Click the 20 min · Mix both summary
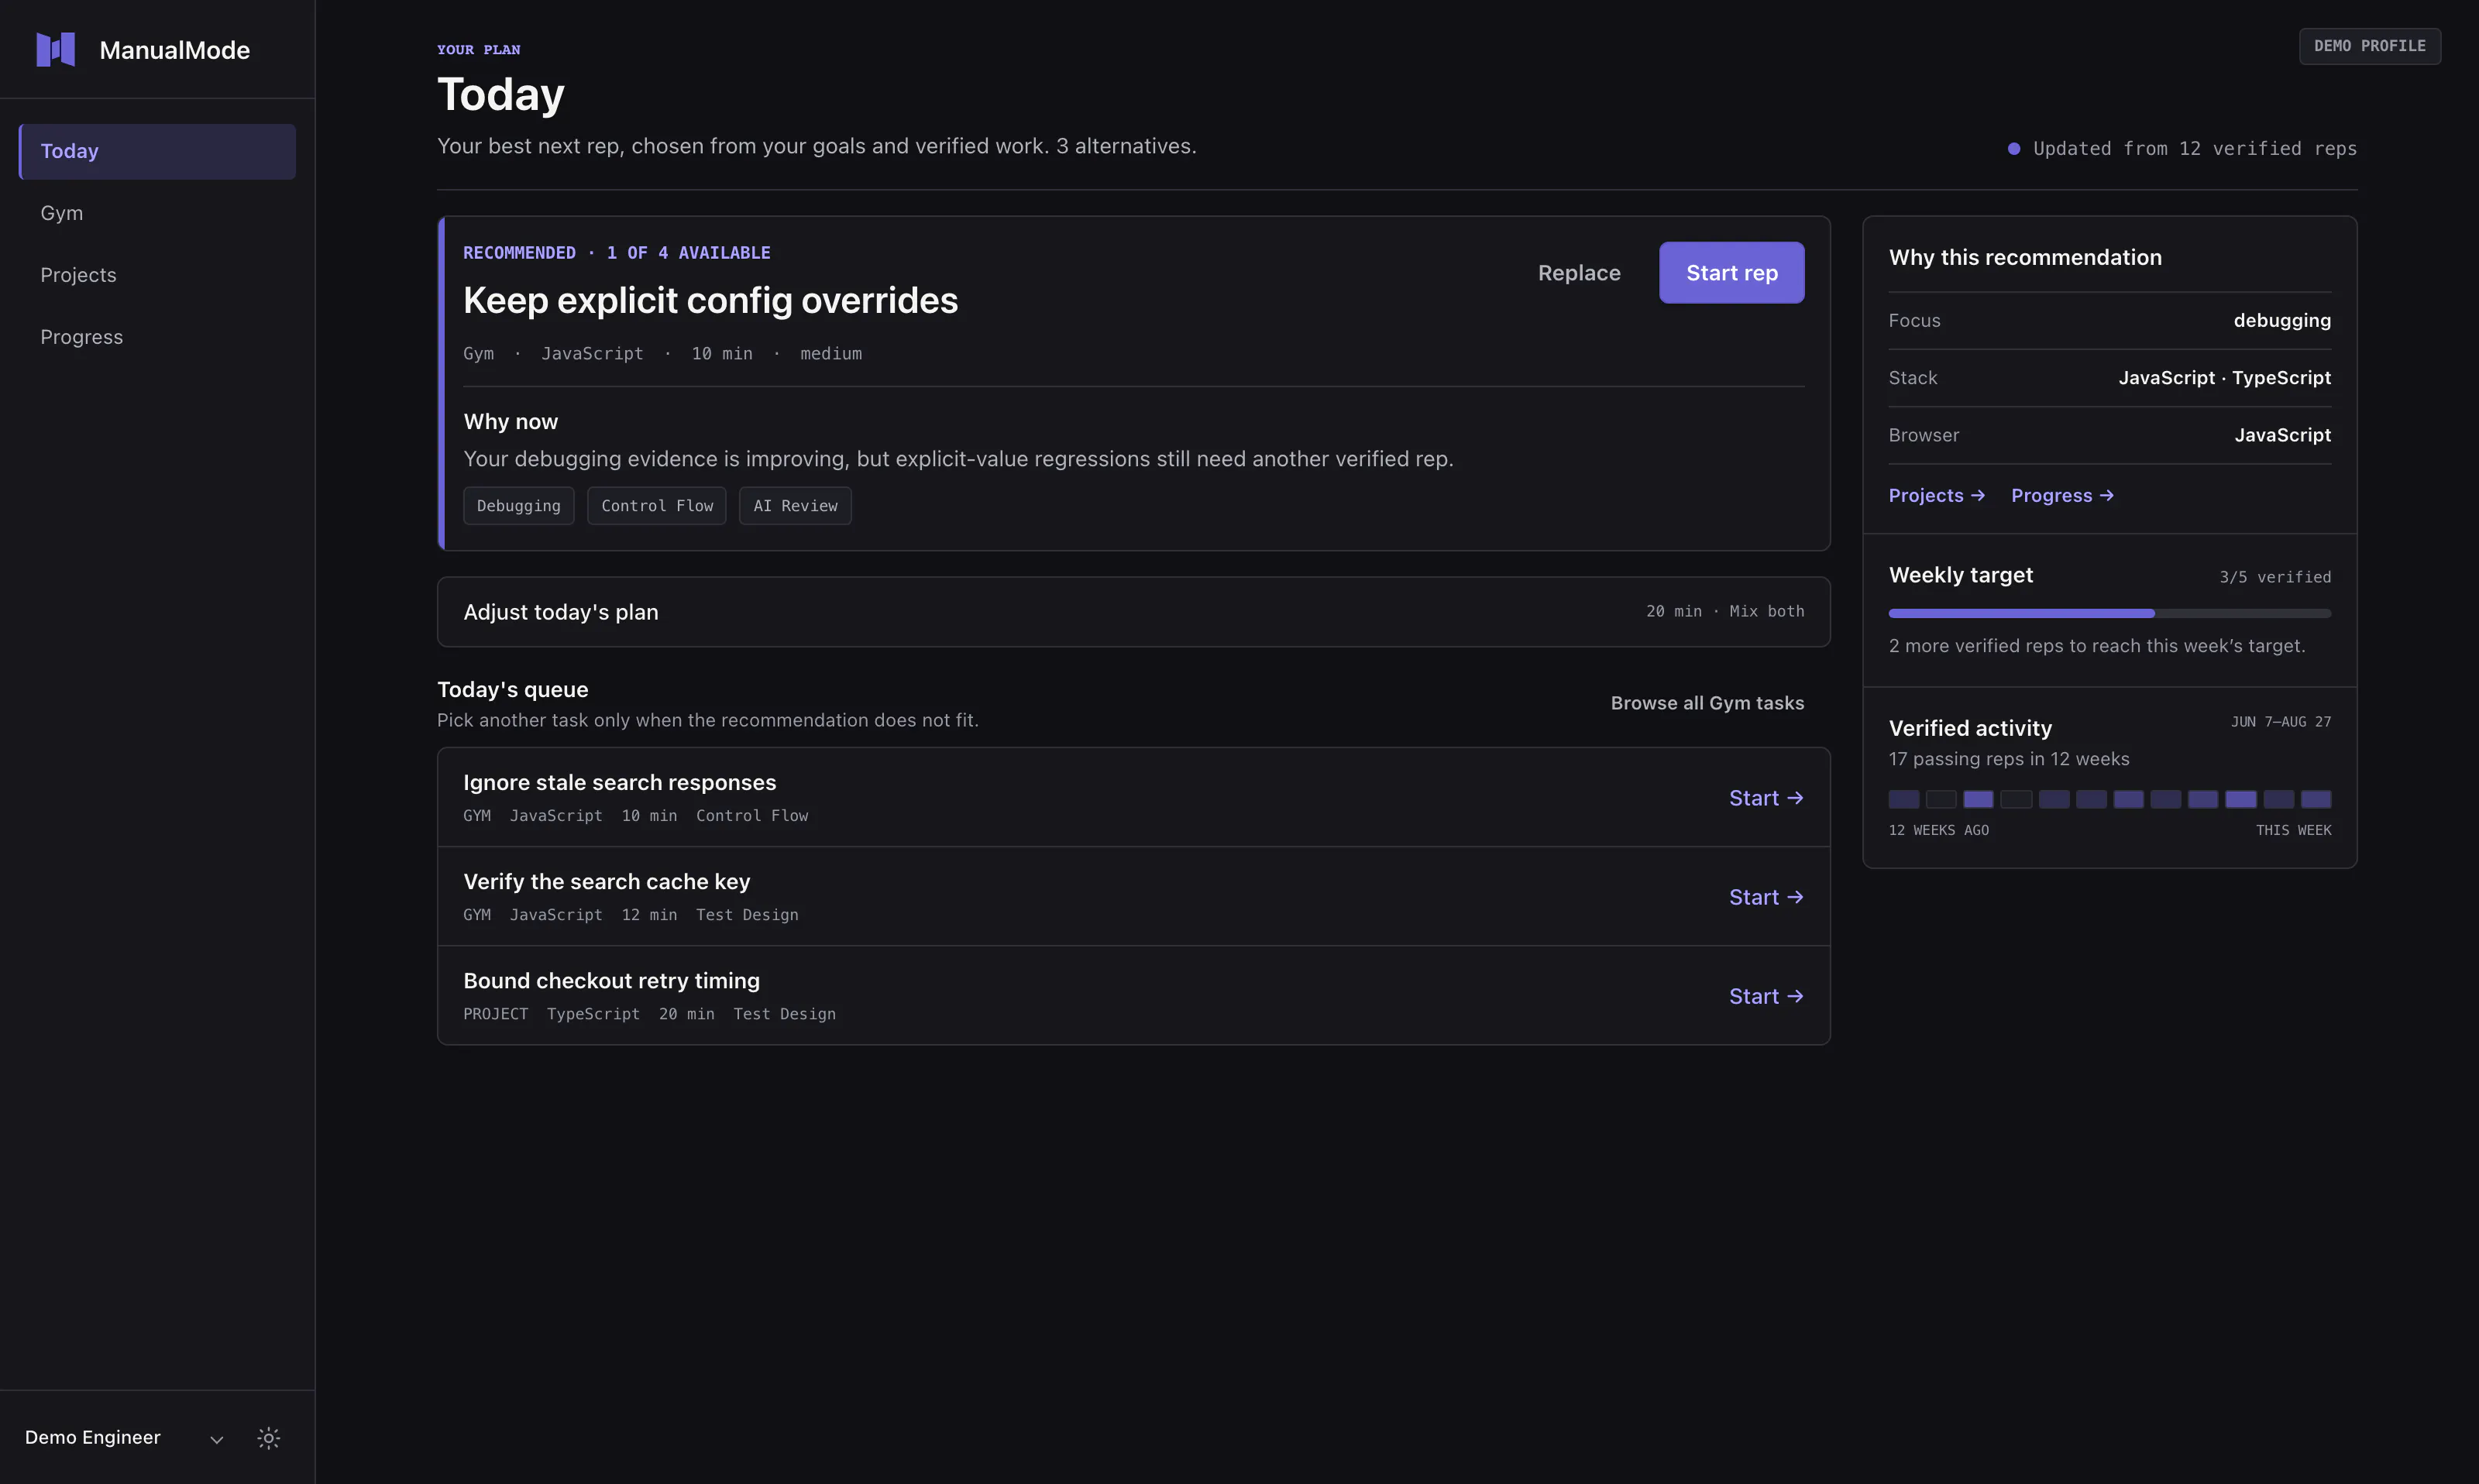This screenshot has width=2479, height=1484. pos(1725,611)
